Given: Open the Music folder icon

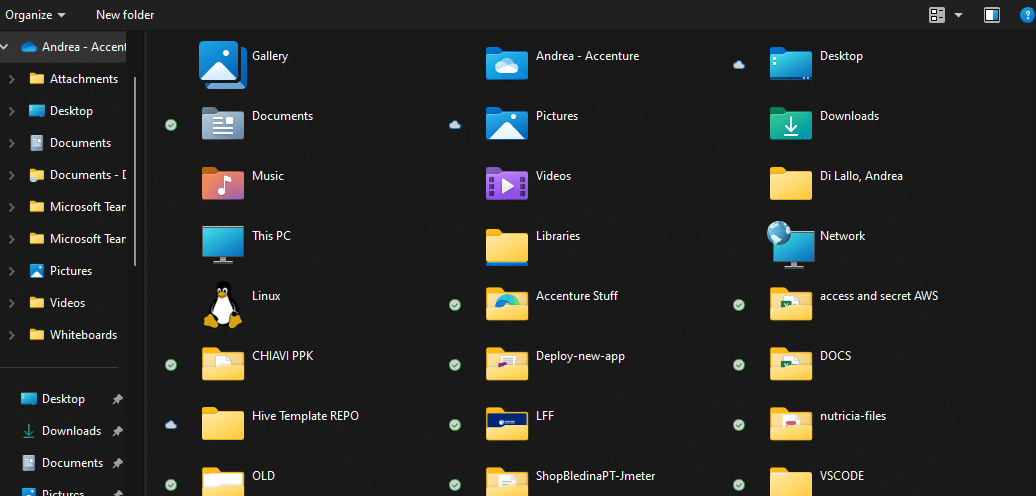Looking at the screenshot, I should (223, 184).
